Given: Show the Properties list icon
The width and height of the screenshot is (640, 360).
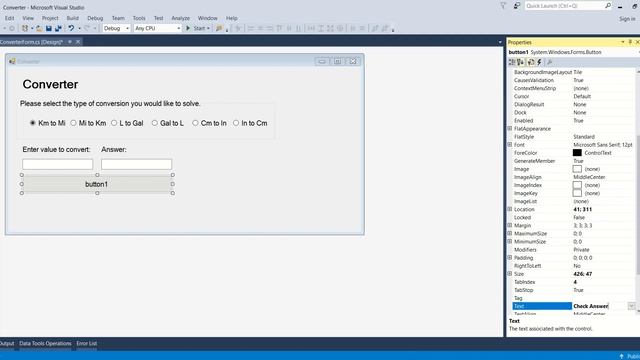Looking at the screenshot, I should (x=531, y=62).
